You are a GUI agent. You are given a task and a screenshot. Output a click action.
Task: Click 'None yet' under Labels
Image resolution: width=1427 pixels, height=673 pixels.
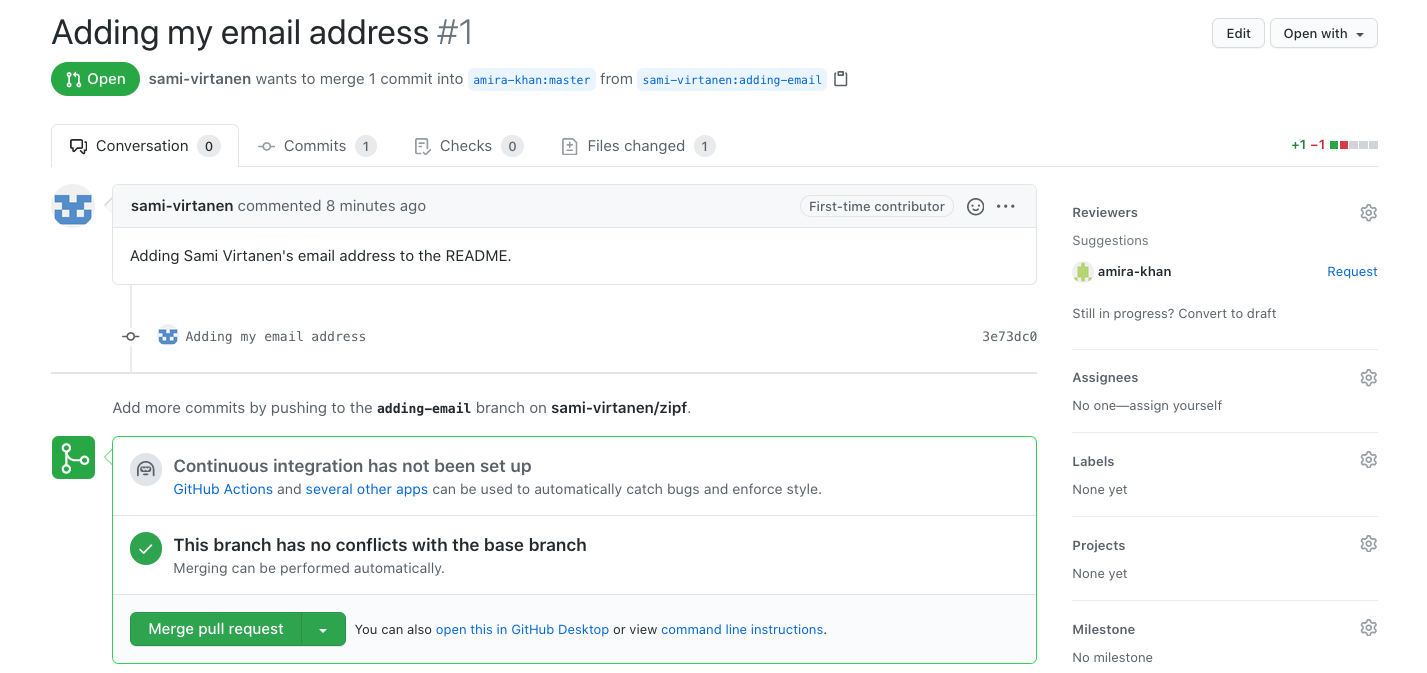1100,489
